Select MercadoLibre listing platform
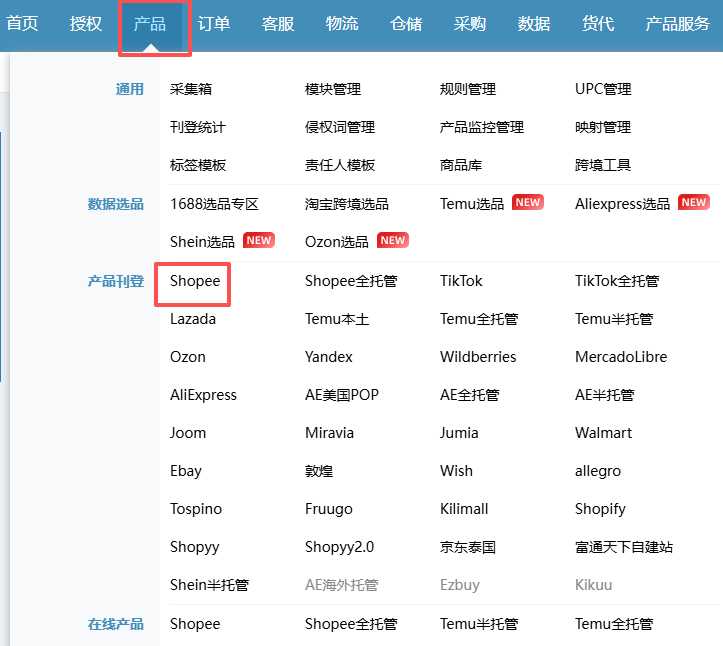 [x=621, y=357]
